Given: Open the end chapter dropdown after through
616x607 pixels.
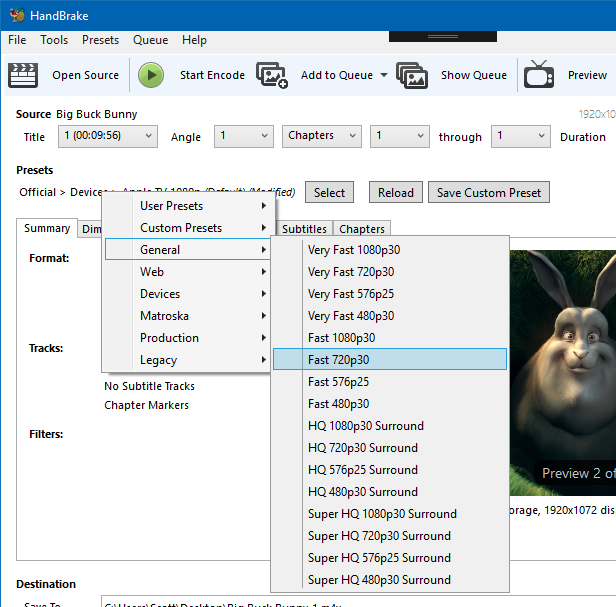Looking at the screenshot, I should (x=521, y=136).
